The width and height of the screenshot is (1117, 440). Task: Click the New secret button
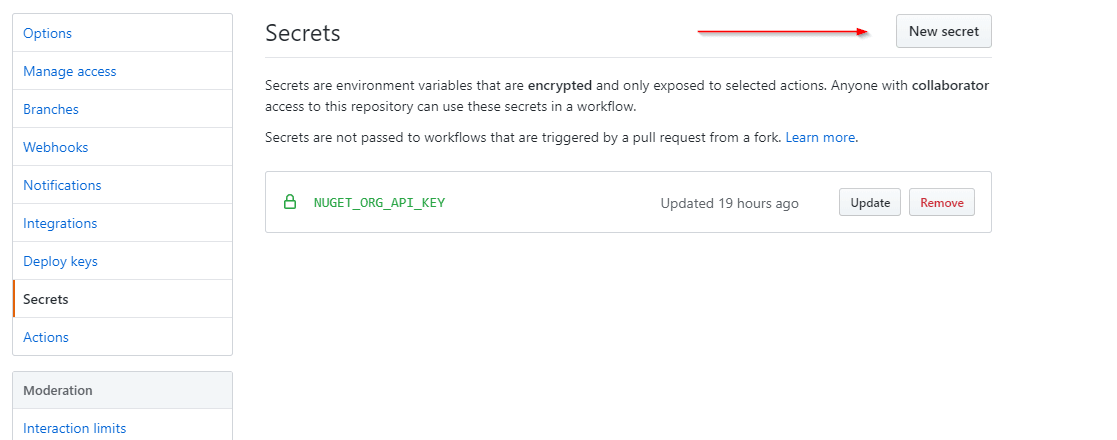[x=943, y=31]
